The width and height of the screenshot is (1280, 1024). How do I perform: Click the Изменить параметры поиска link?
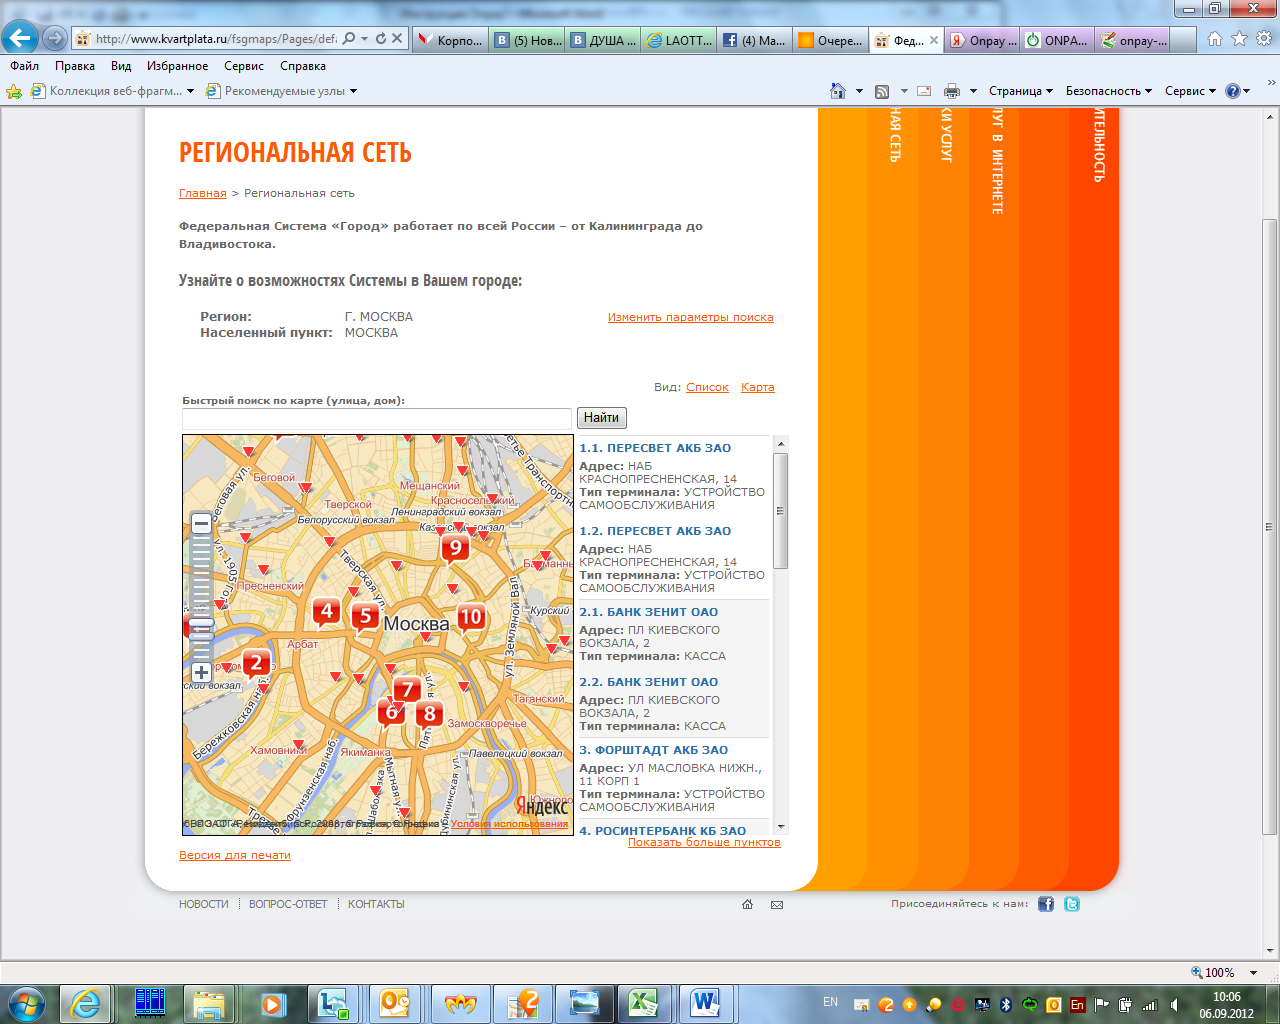click(690, 317)
